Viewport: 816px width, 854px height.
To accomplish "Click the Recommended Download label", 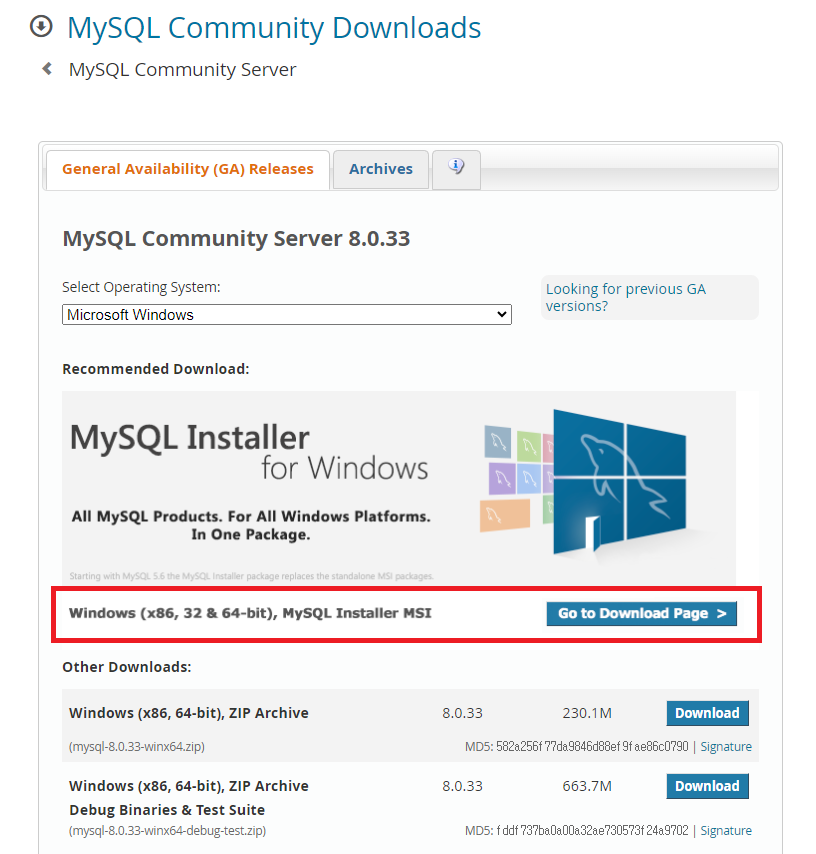I will click(156, 369).
